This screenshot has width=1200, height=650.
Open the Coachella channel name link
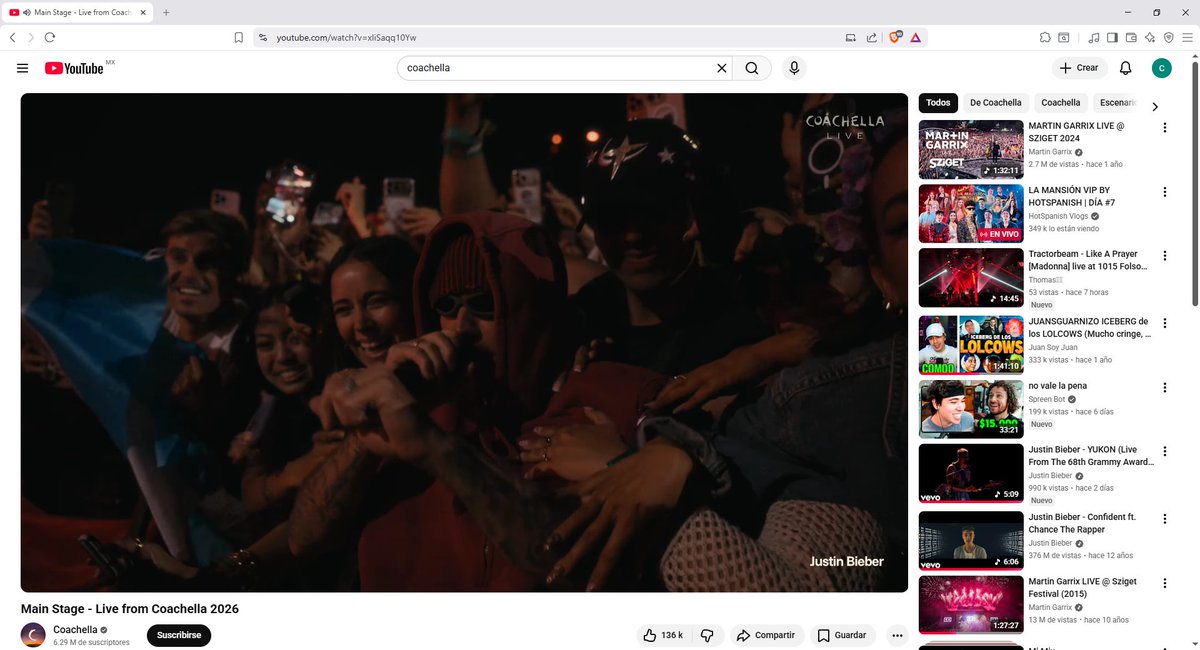pyautogui.click(x=75, y=629)
